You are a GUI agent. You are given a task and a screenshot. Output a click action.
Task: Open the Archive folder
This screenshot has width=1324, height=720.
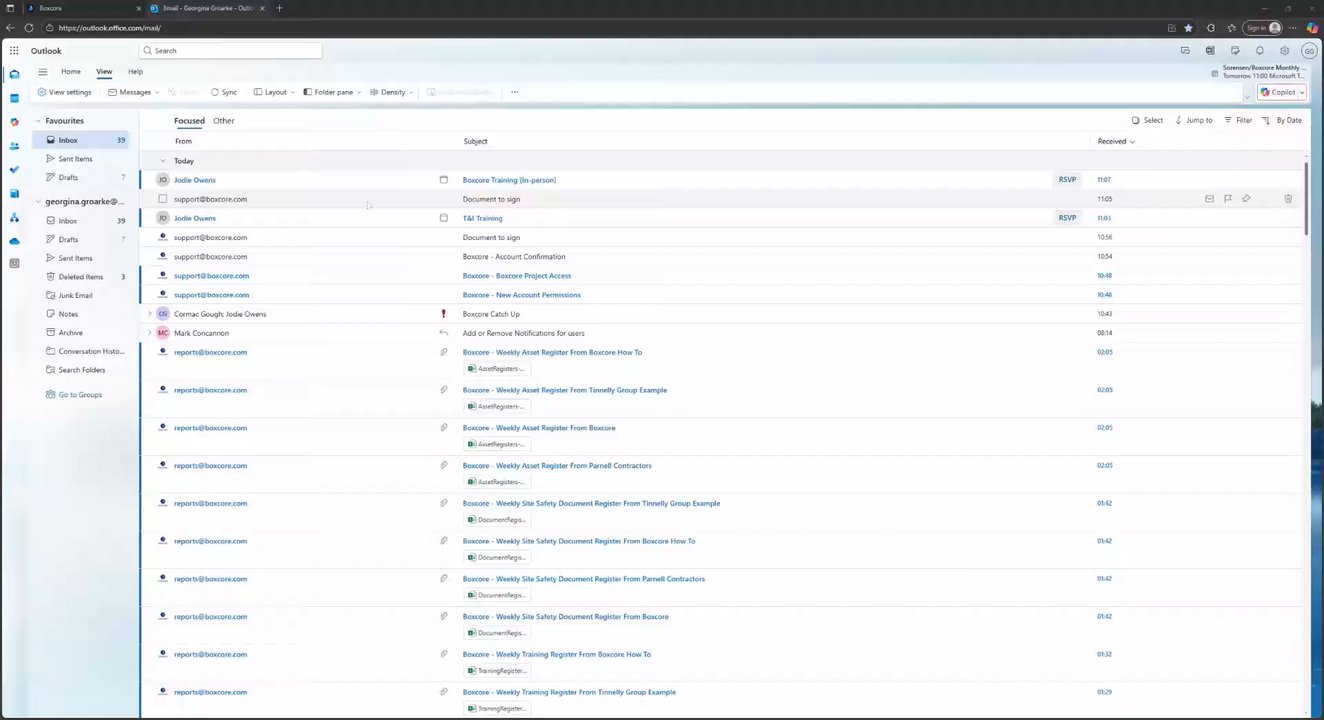70,333
